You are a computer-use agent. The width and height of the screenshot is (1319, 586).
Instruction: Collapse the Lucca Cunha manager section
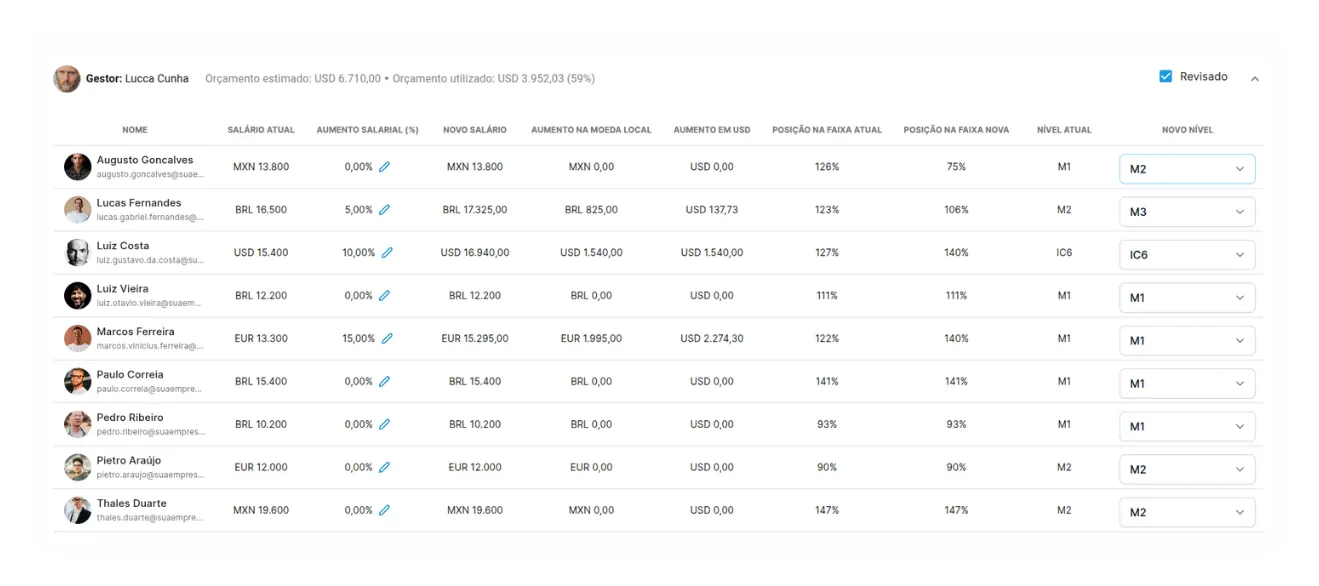1255,78
